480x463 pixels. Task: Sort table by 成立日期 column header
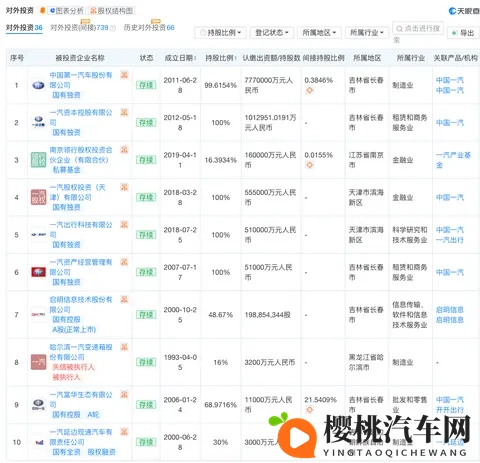pyautogui.click(x=180, y=58)
